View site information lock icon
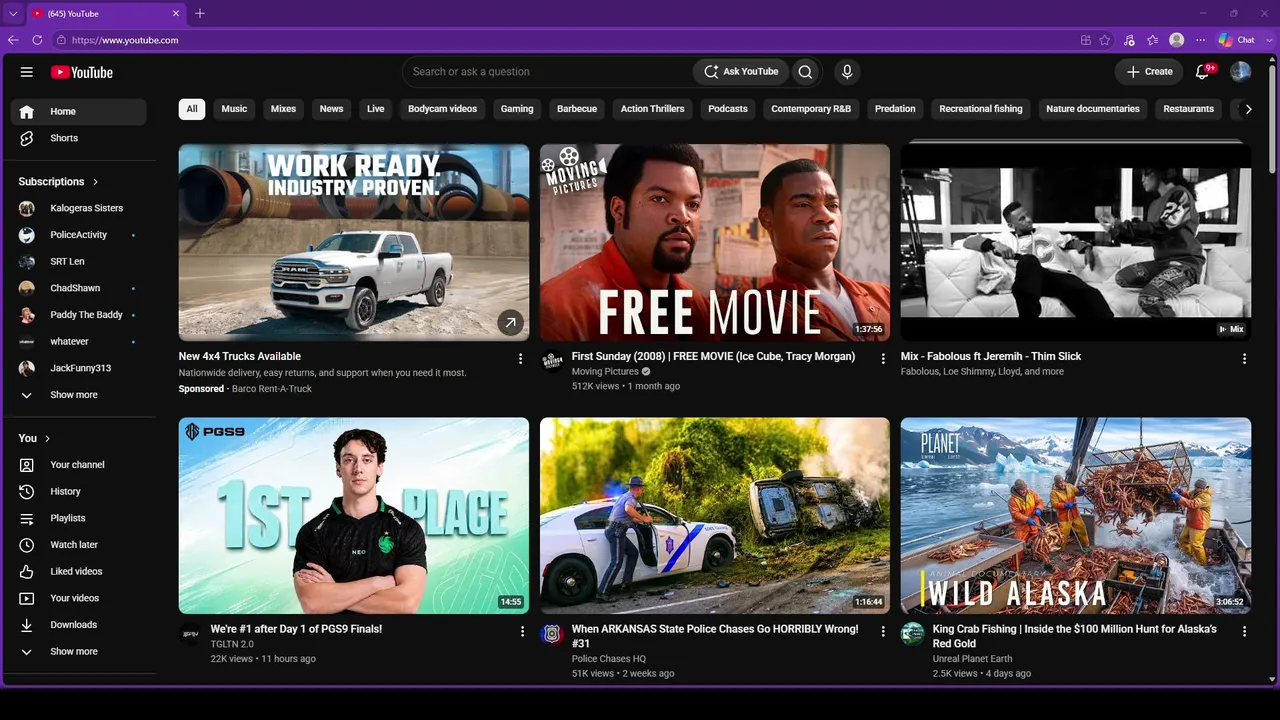 [61, 40]
